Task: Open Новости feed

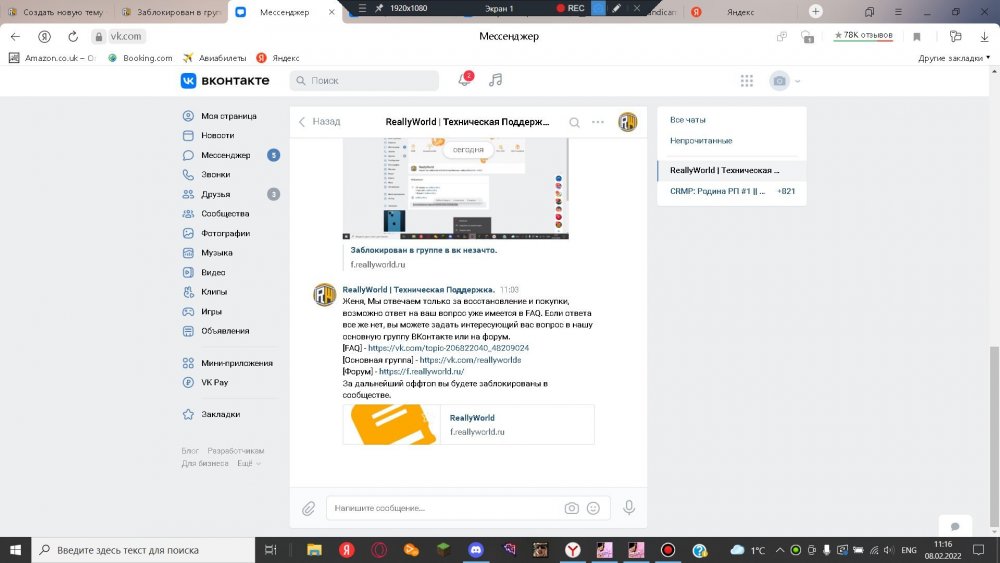Action: (x=217, y=135)
